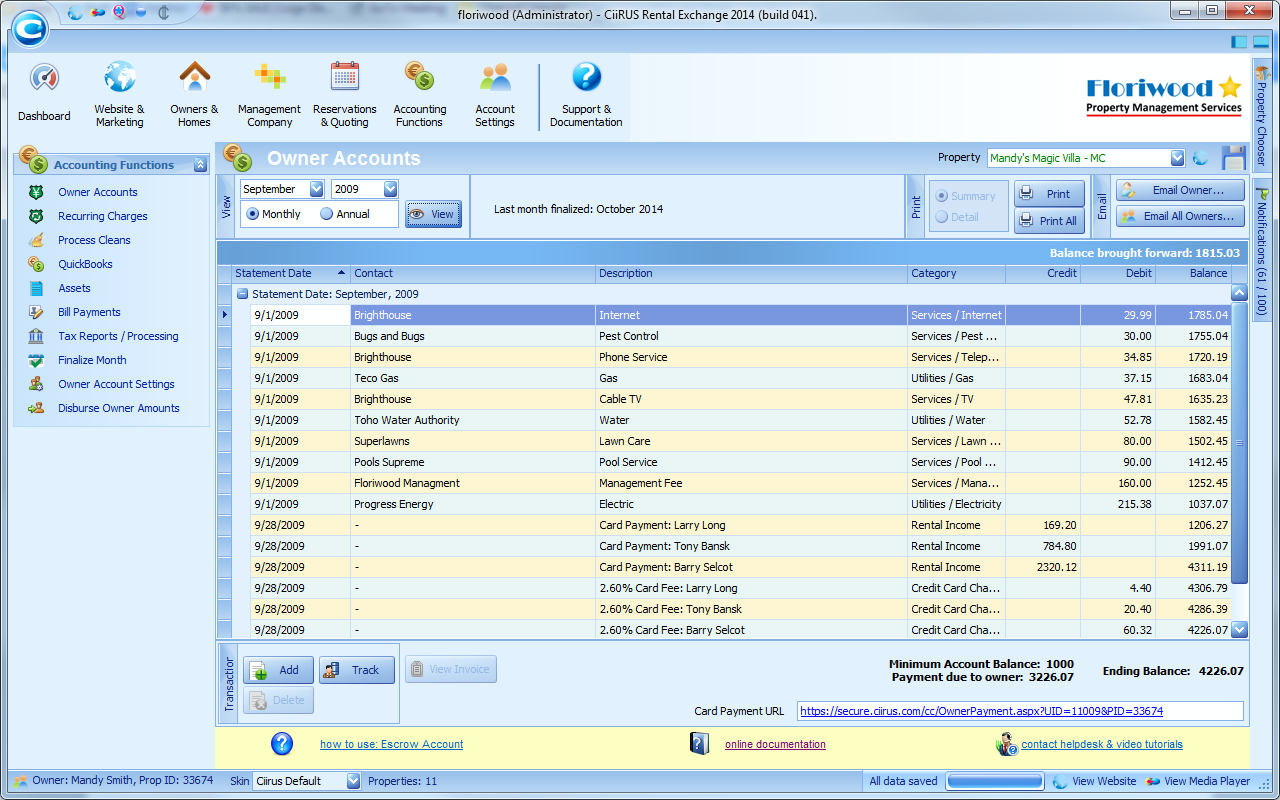Click the Track transaction button
This screenshot has width=1280, height=800.
357,670
